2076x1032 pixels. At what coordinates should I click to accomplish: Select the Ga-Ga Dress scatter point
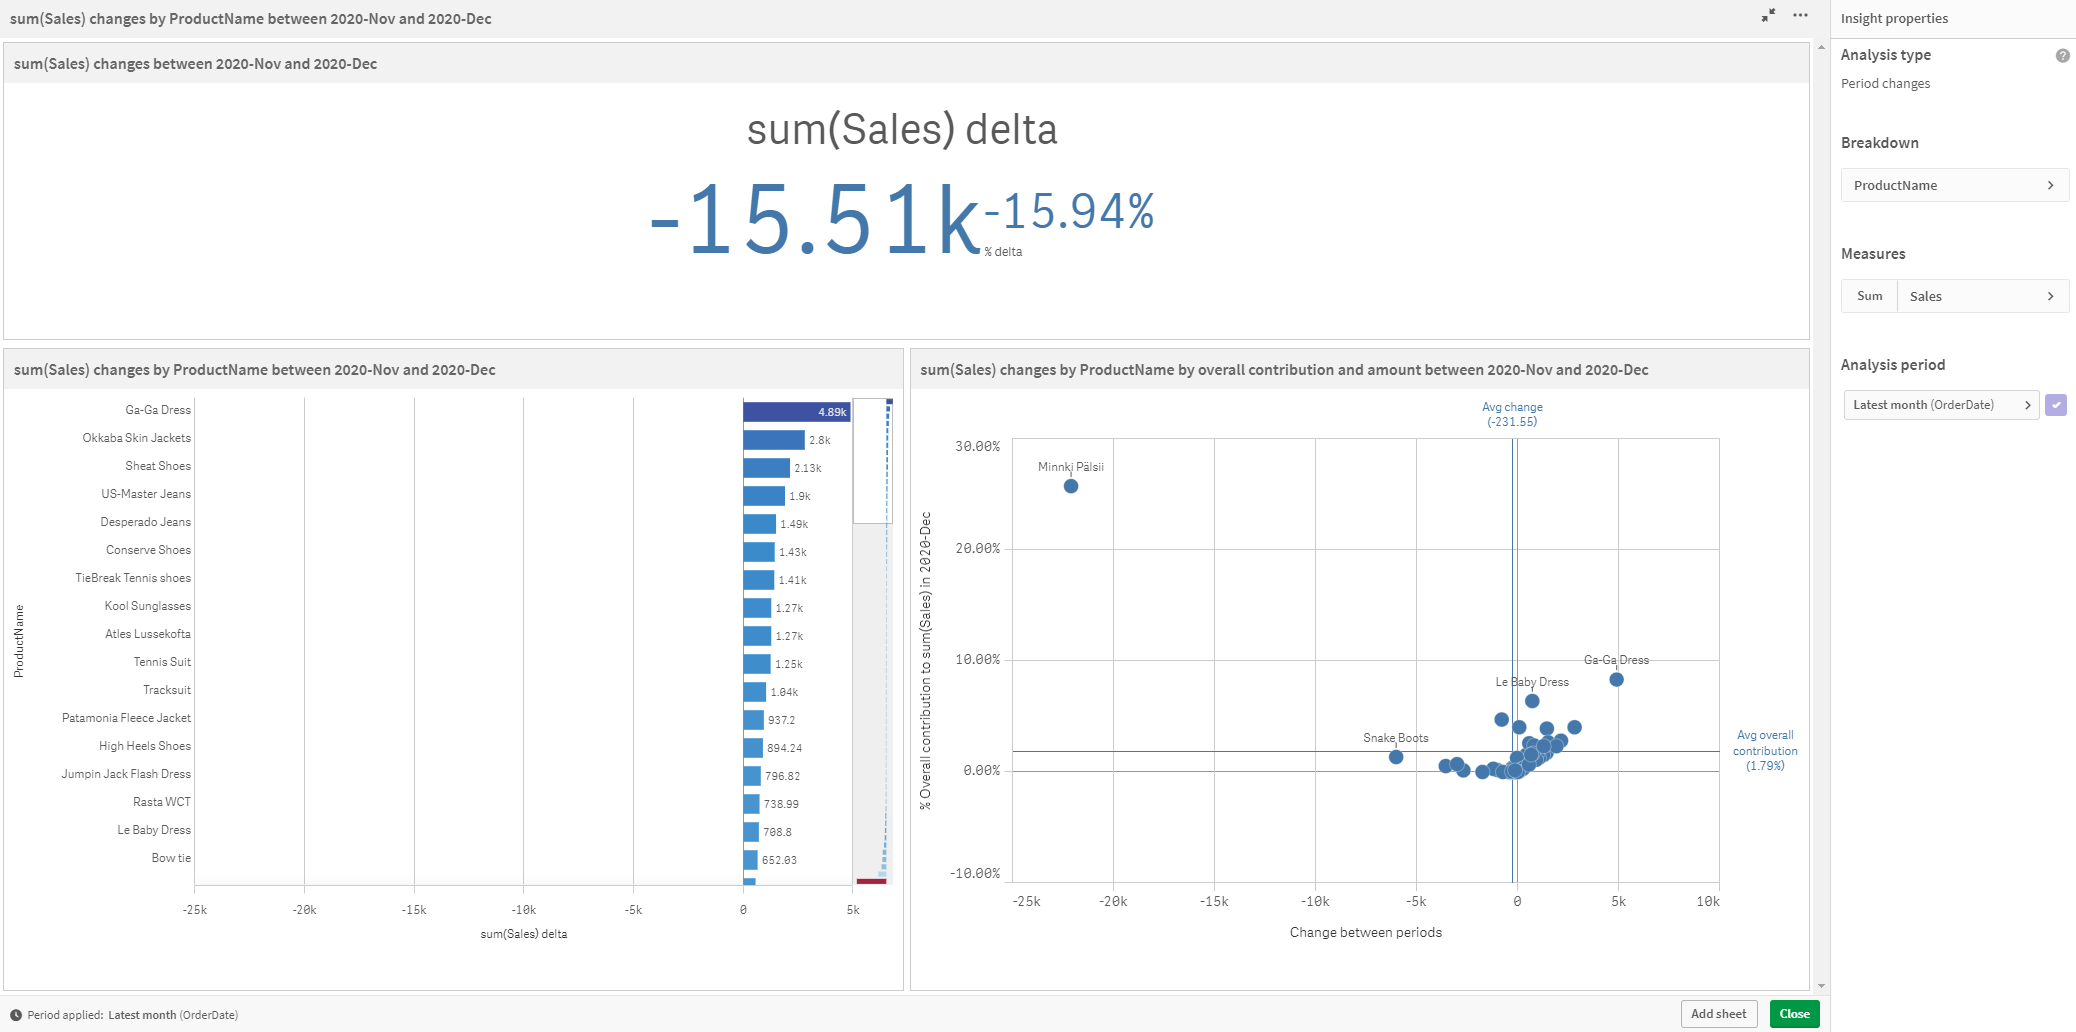click(1616, 680)
